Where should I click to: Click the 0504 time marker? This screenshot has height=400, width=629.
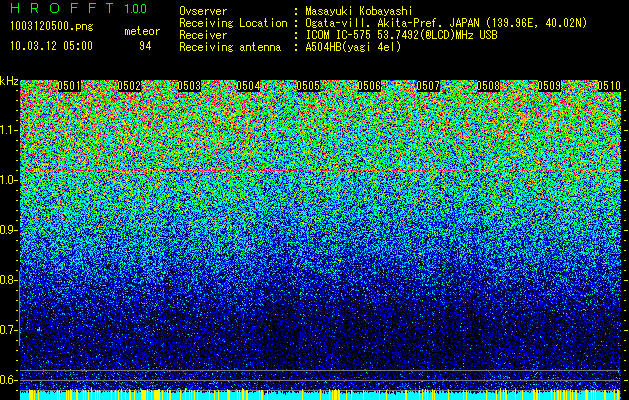pos(248,86)
